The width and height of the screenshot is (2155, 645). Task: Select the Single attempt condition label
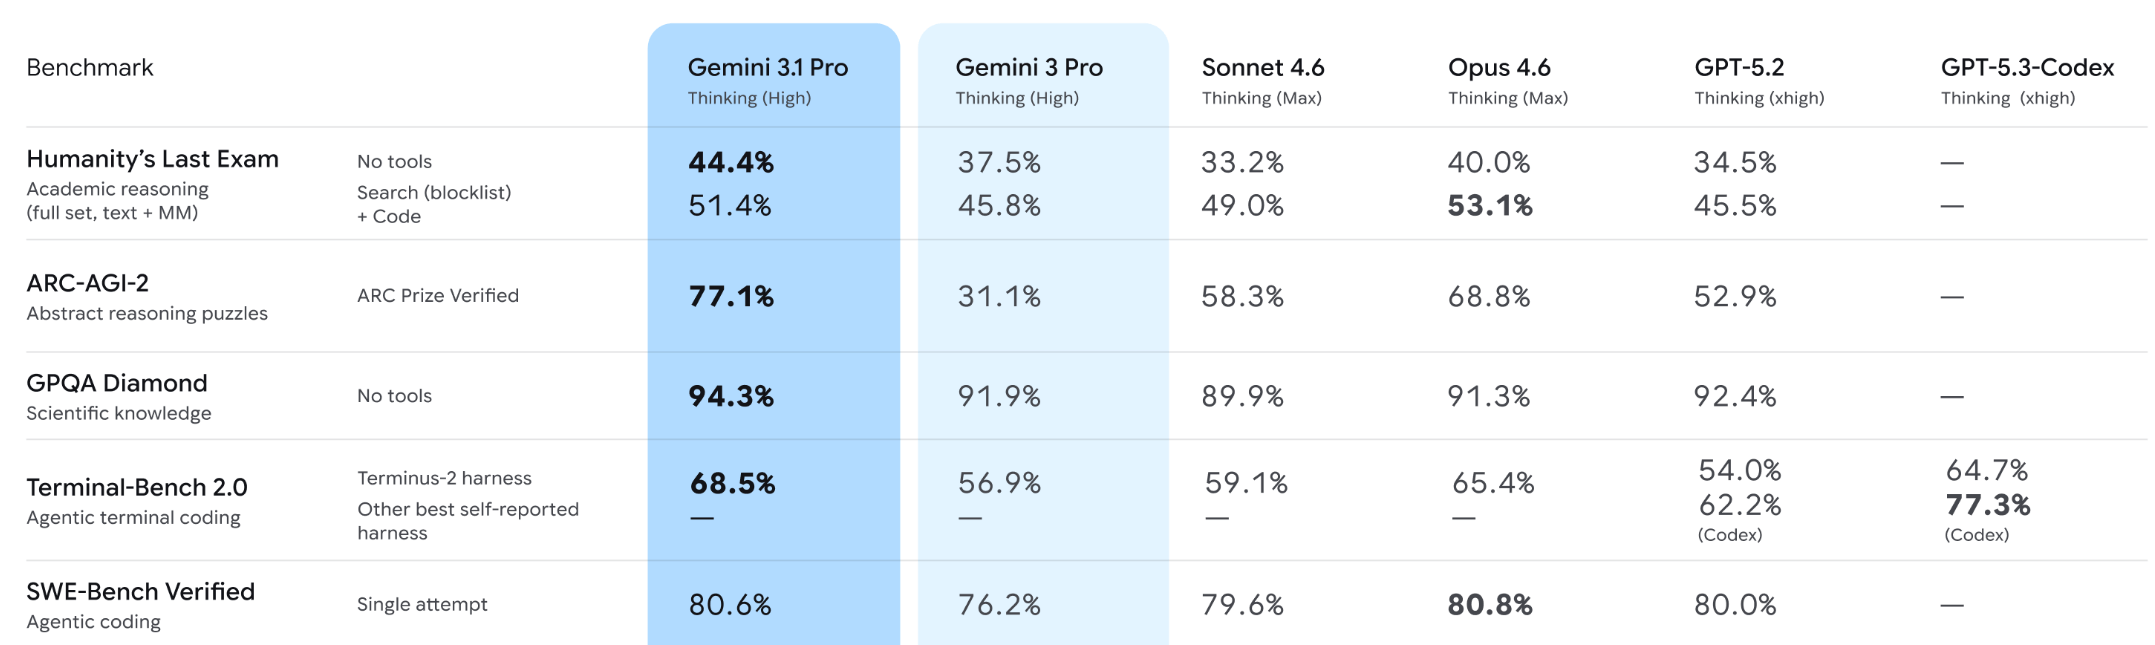tap(422, 604)
